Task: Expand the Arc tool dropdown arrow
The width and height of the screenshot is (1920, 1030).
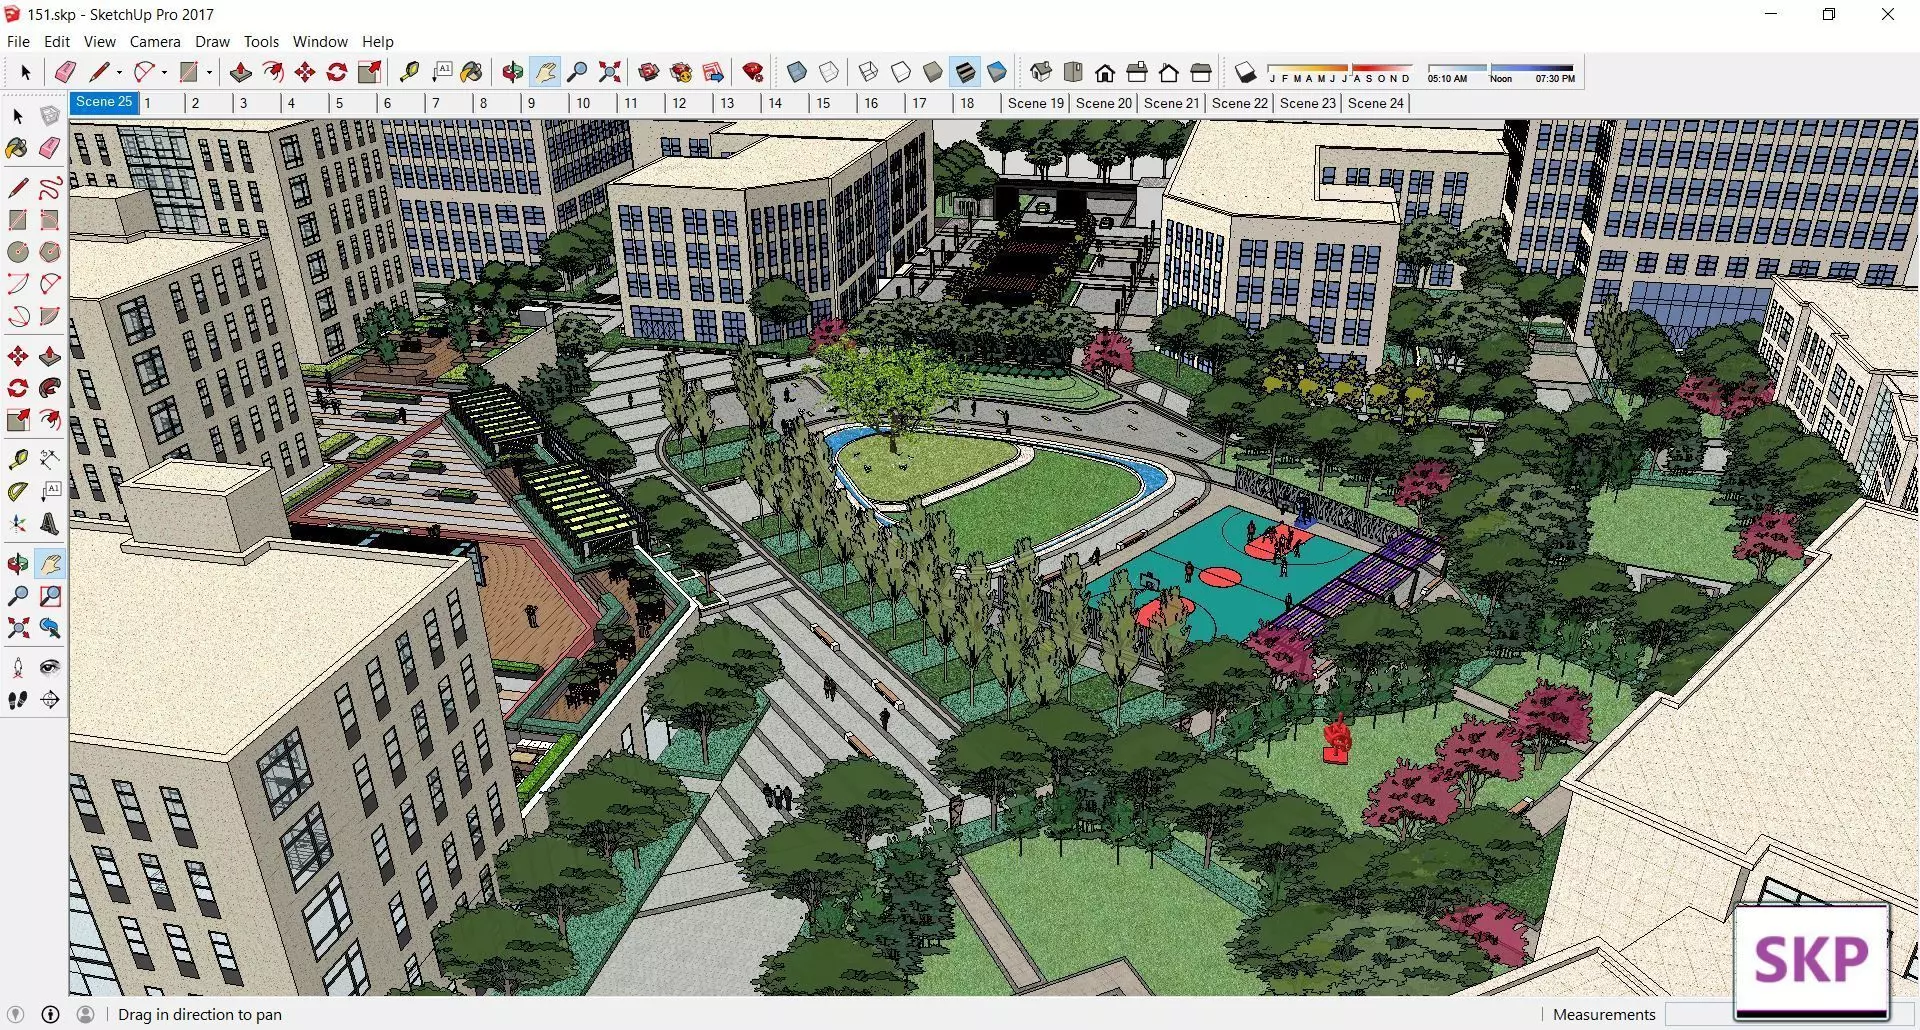Action: coord(165,72)
